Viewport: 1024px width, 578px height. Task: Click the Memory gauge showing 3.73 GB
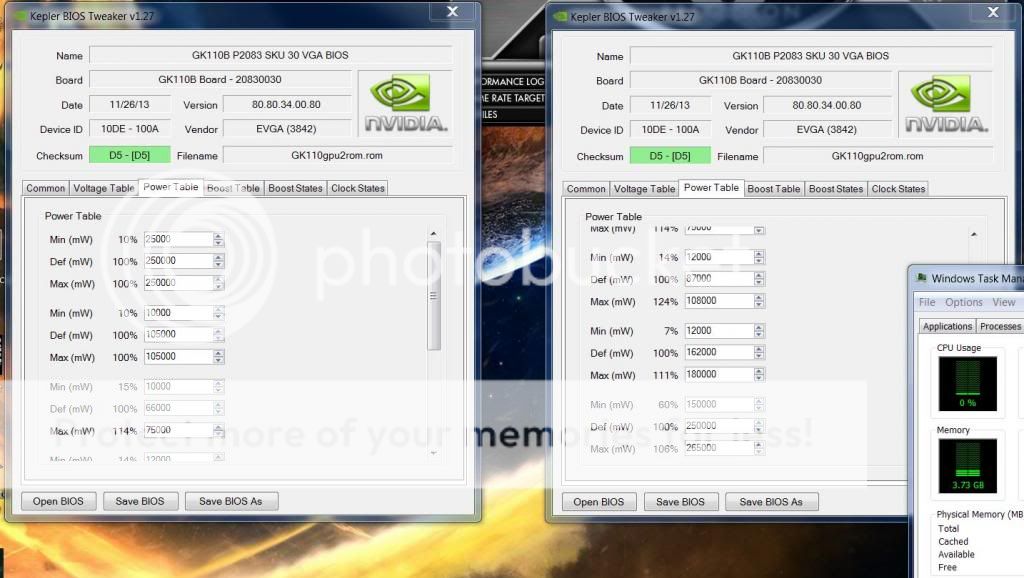[967, 465]
